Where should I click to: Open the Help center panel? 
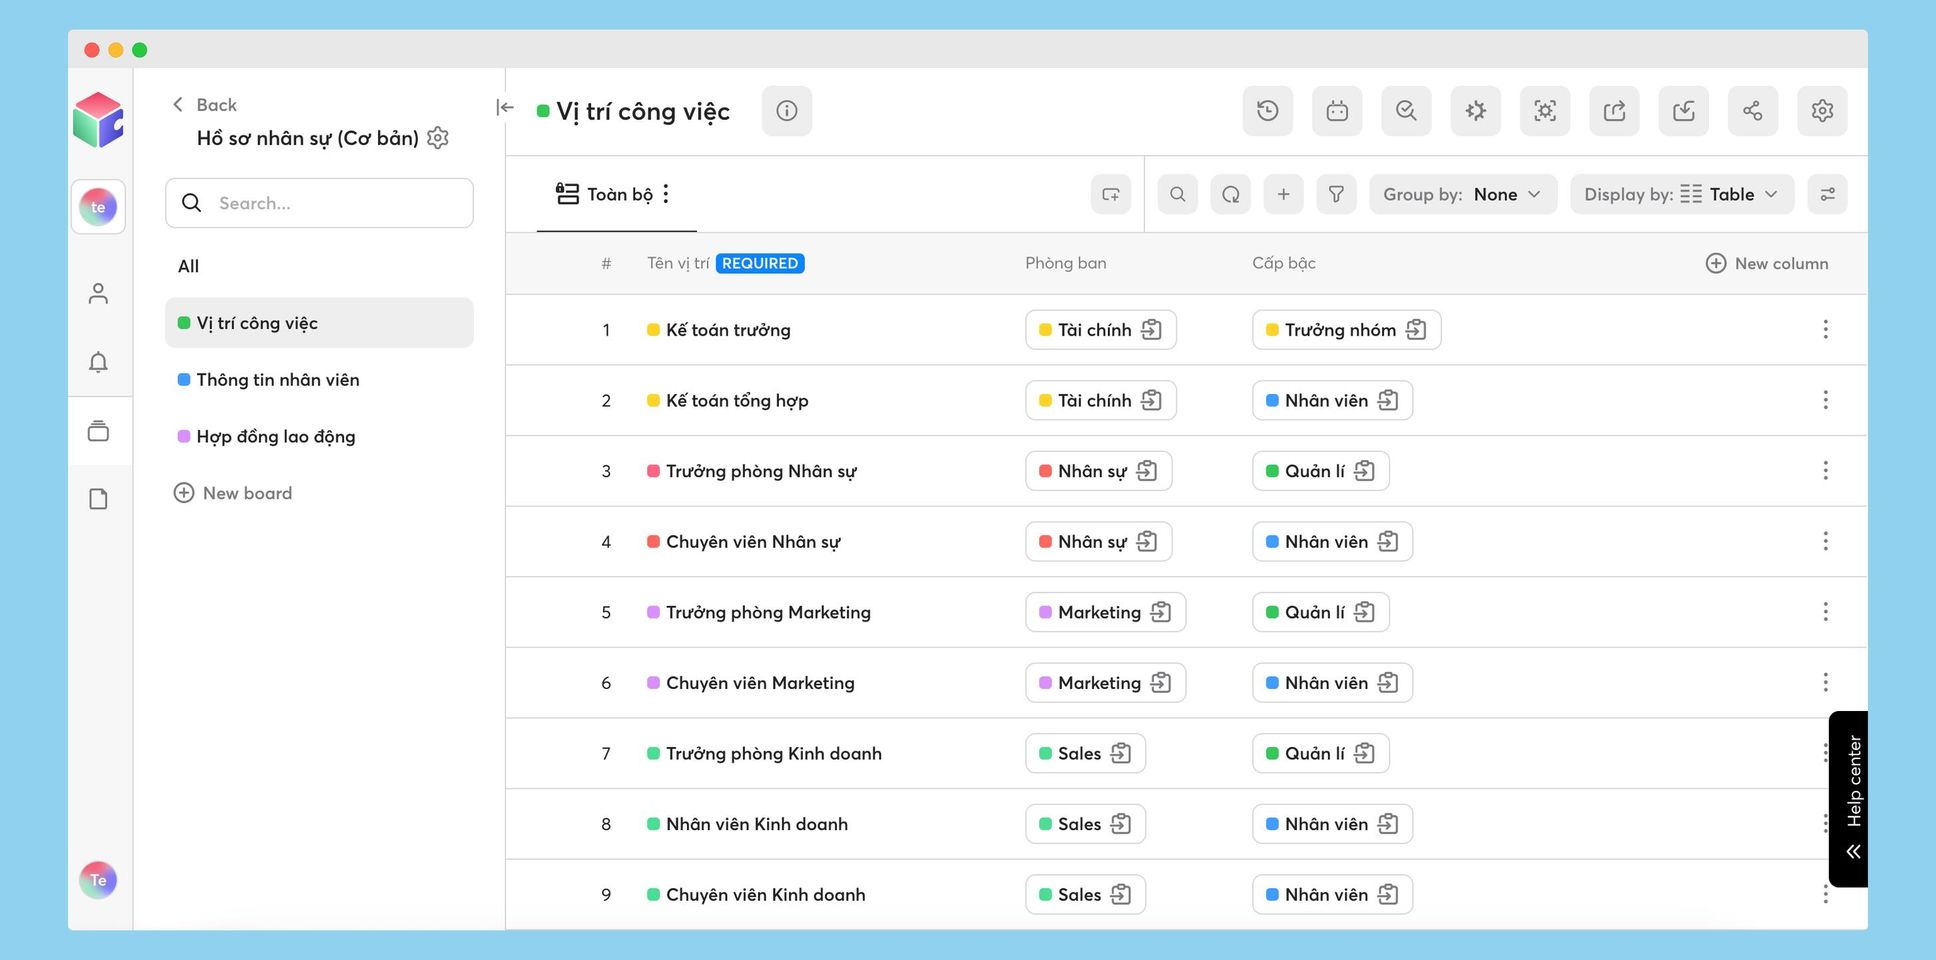[1849, 798]
